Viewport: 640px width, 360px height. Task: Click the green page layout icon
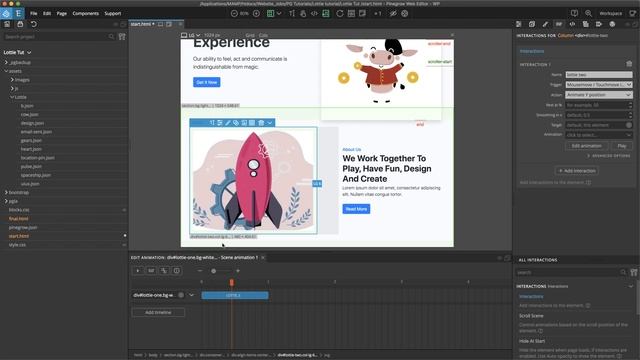tap(270, 13)
